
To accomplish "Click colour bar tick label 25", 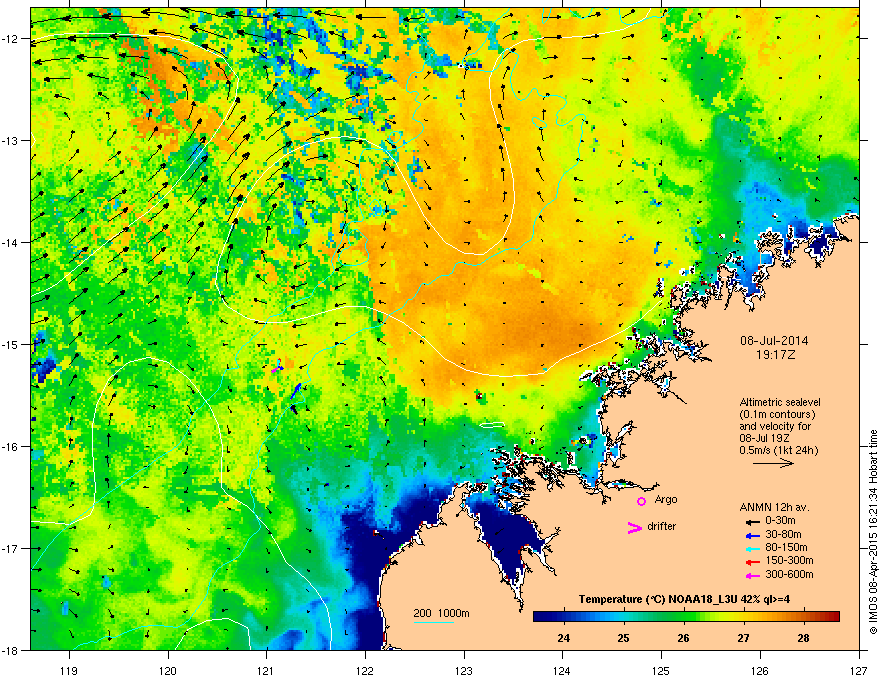I will 624,638.
